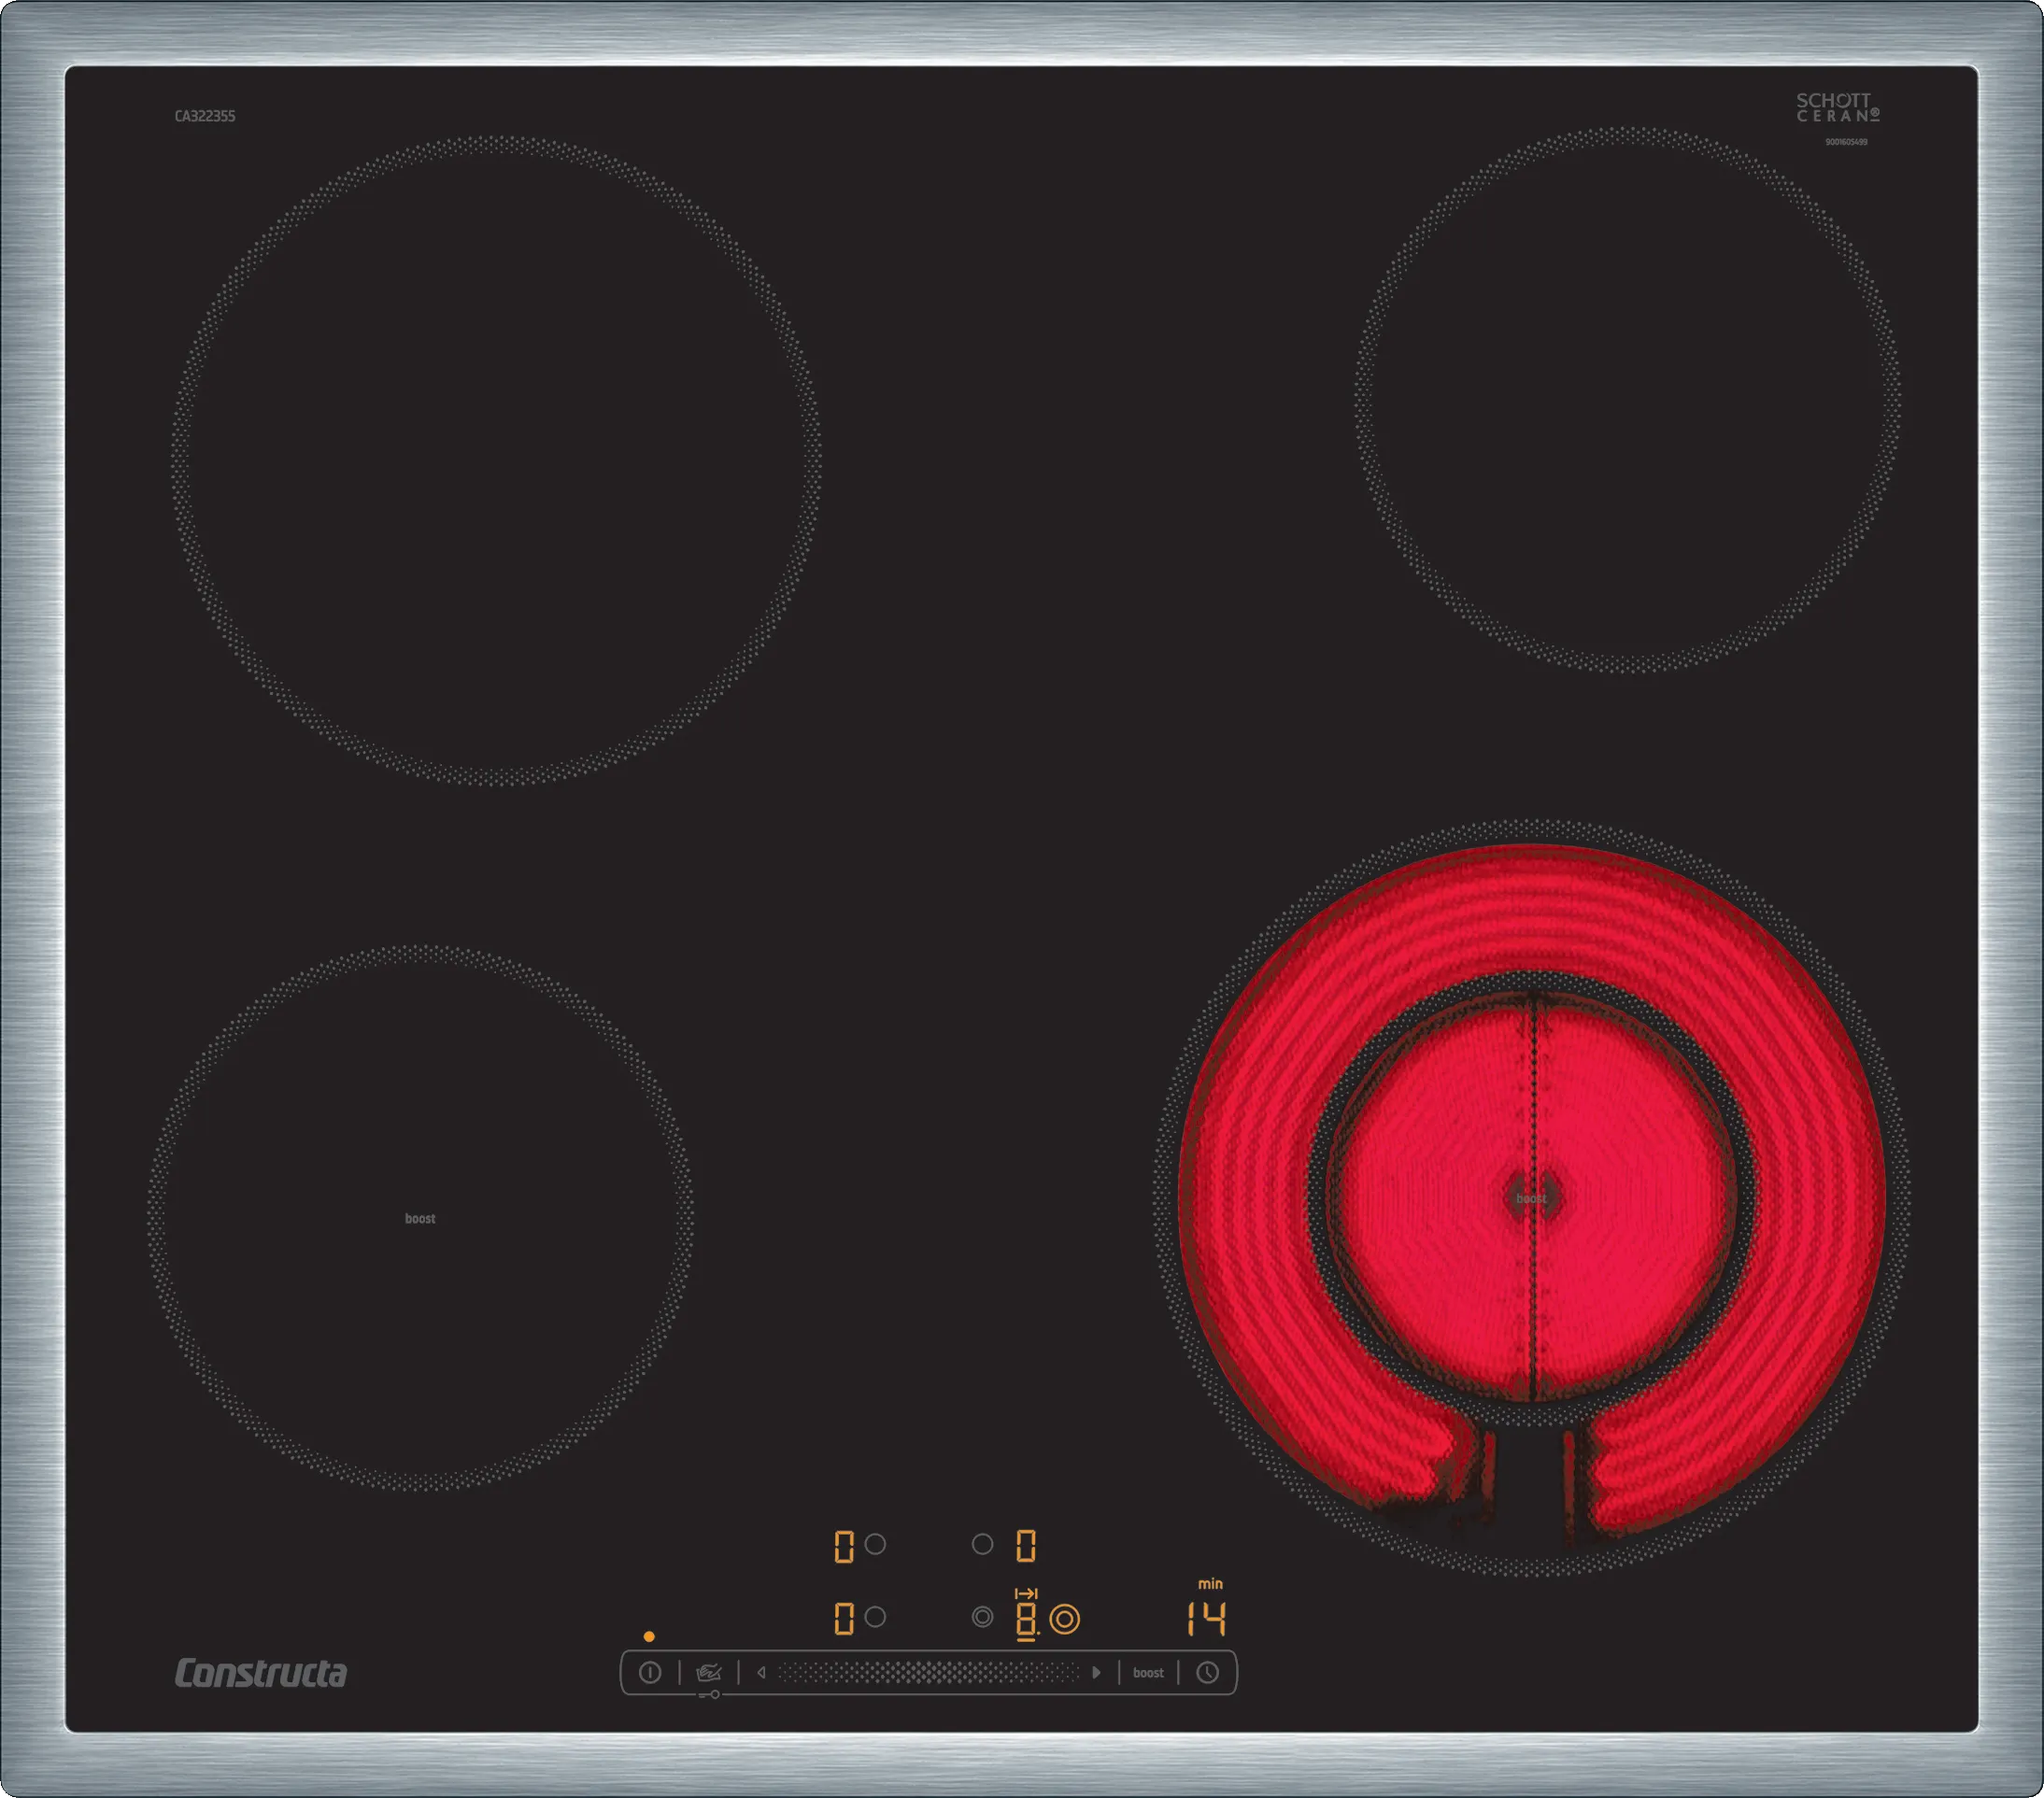This screenshot has width=2044, height=1798.
Task: Tap the childproof lock key symbol
Action: [709, 1695]
